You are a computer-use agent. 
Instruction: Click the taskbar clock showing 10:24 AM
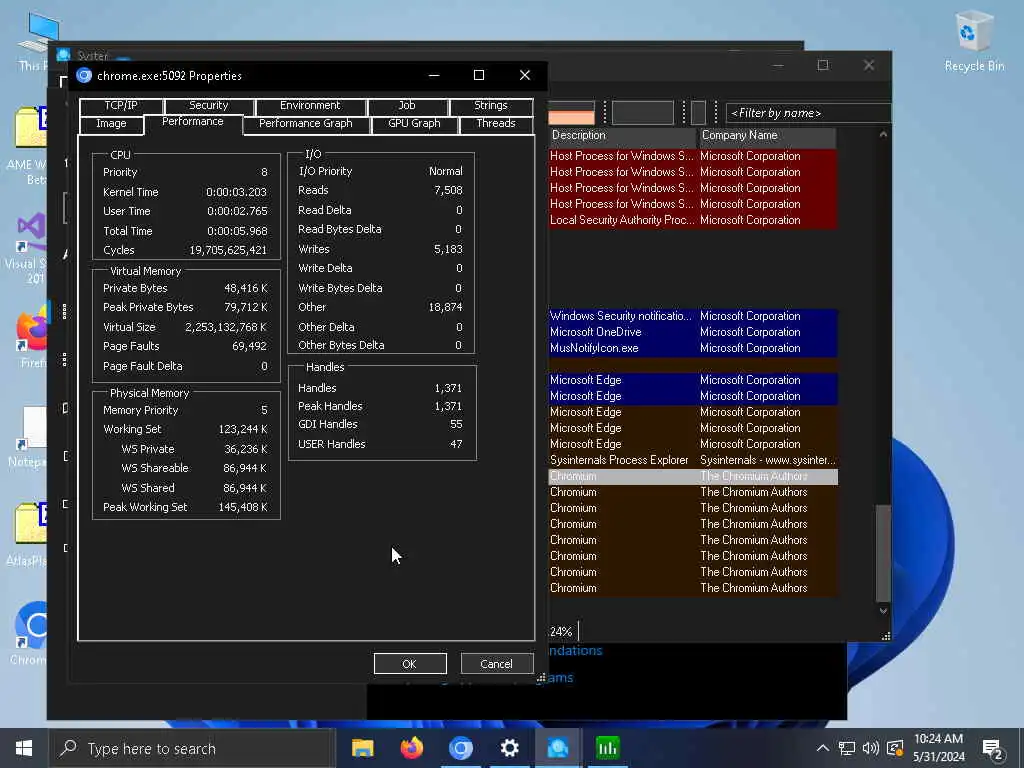point(938,748)
